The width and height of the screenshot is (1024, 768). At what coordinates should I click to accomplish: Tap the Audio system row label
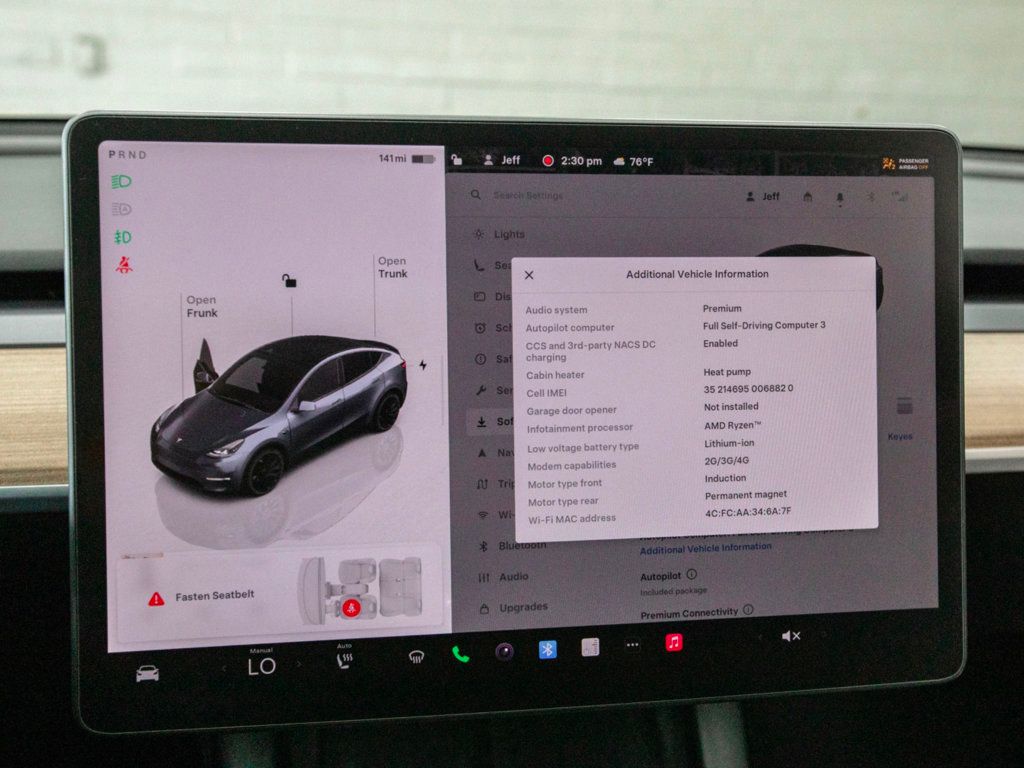click(x=556, y=310)
